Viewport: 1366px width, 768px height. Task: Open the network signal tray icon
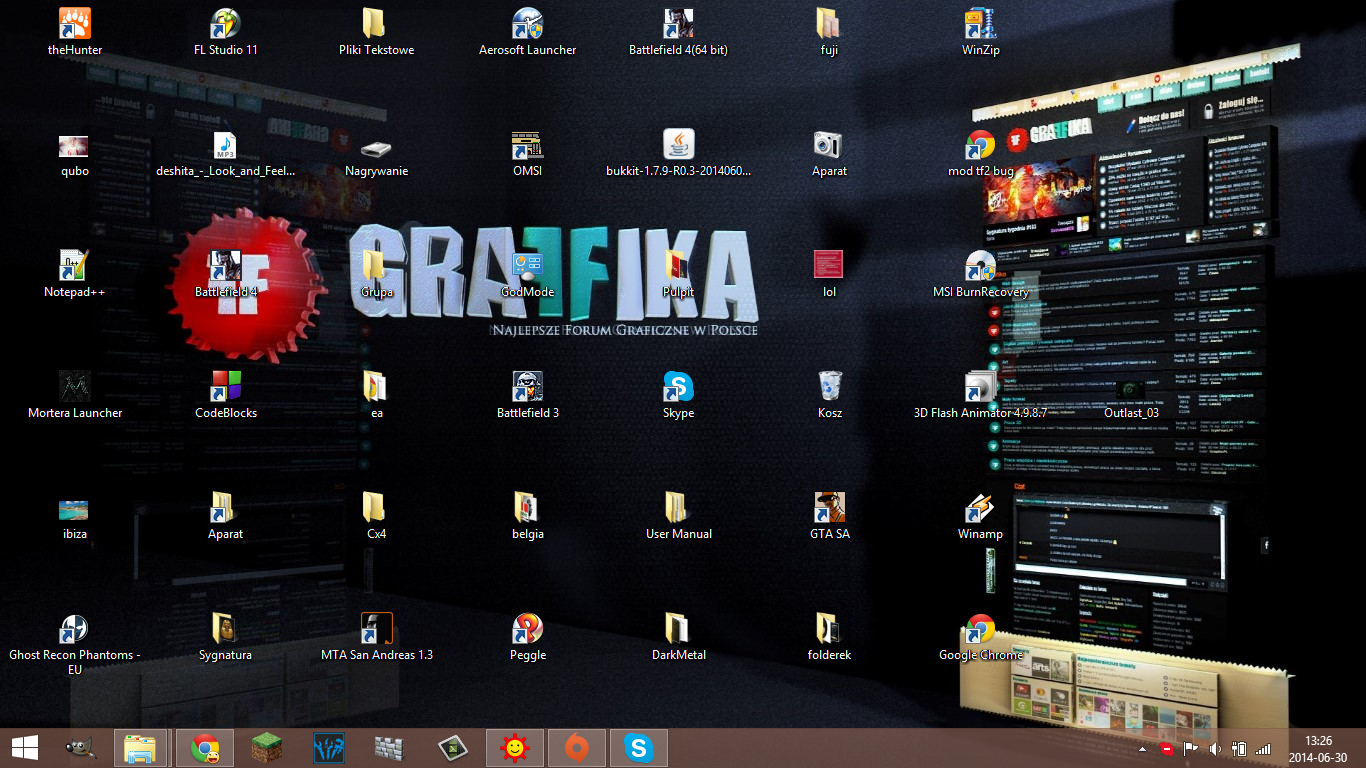[1263, 748]
